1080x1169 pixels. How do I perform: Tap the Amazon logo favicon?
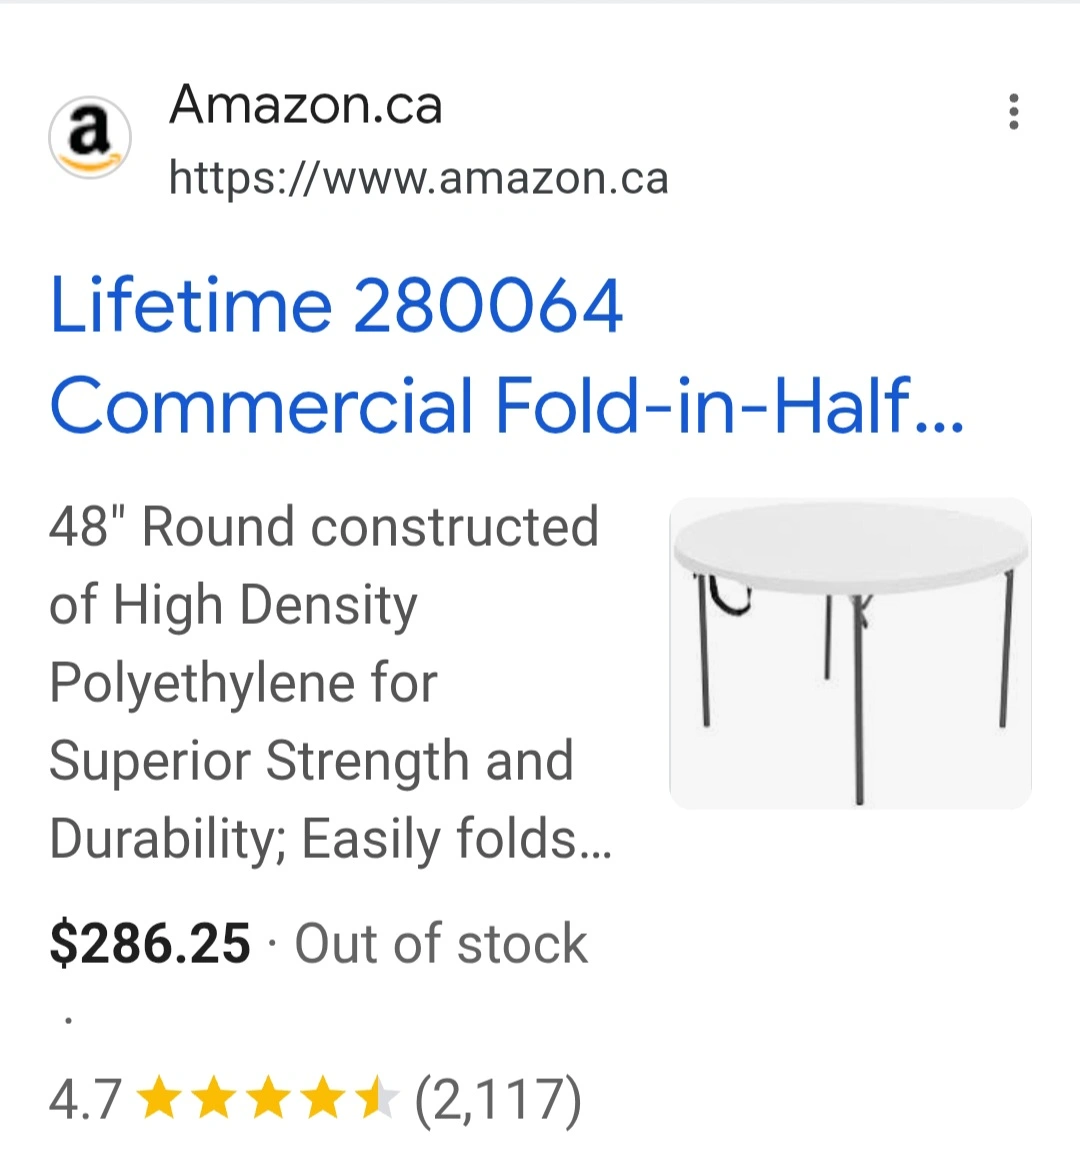[x=90, y=138]
